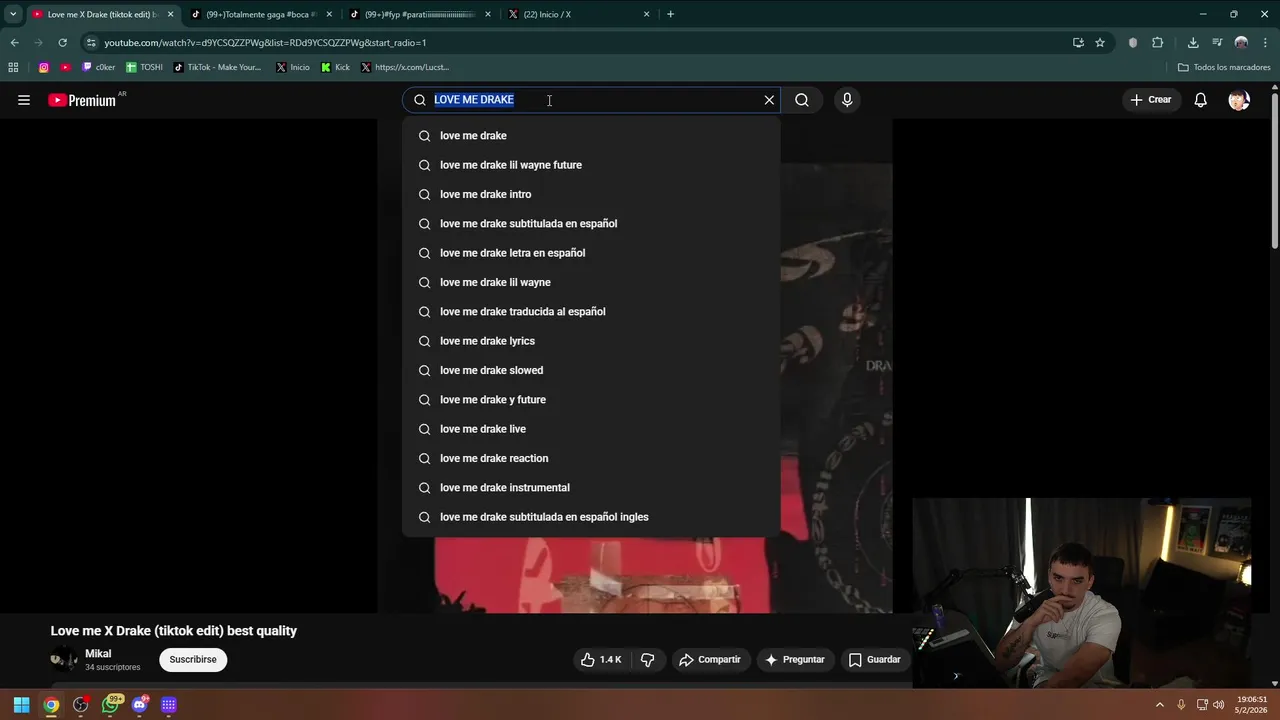Viewport: 1280px width, 720px height.
Task: Select suggestion "love me drake"
Action: [591, 136]
